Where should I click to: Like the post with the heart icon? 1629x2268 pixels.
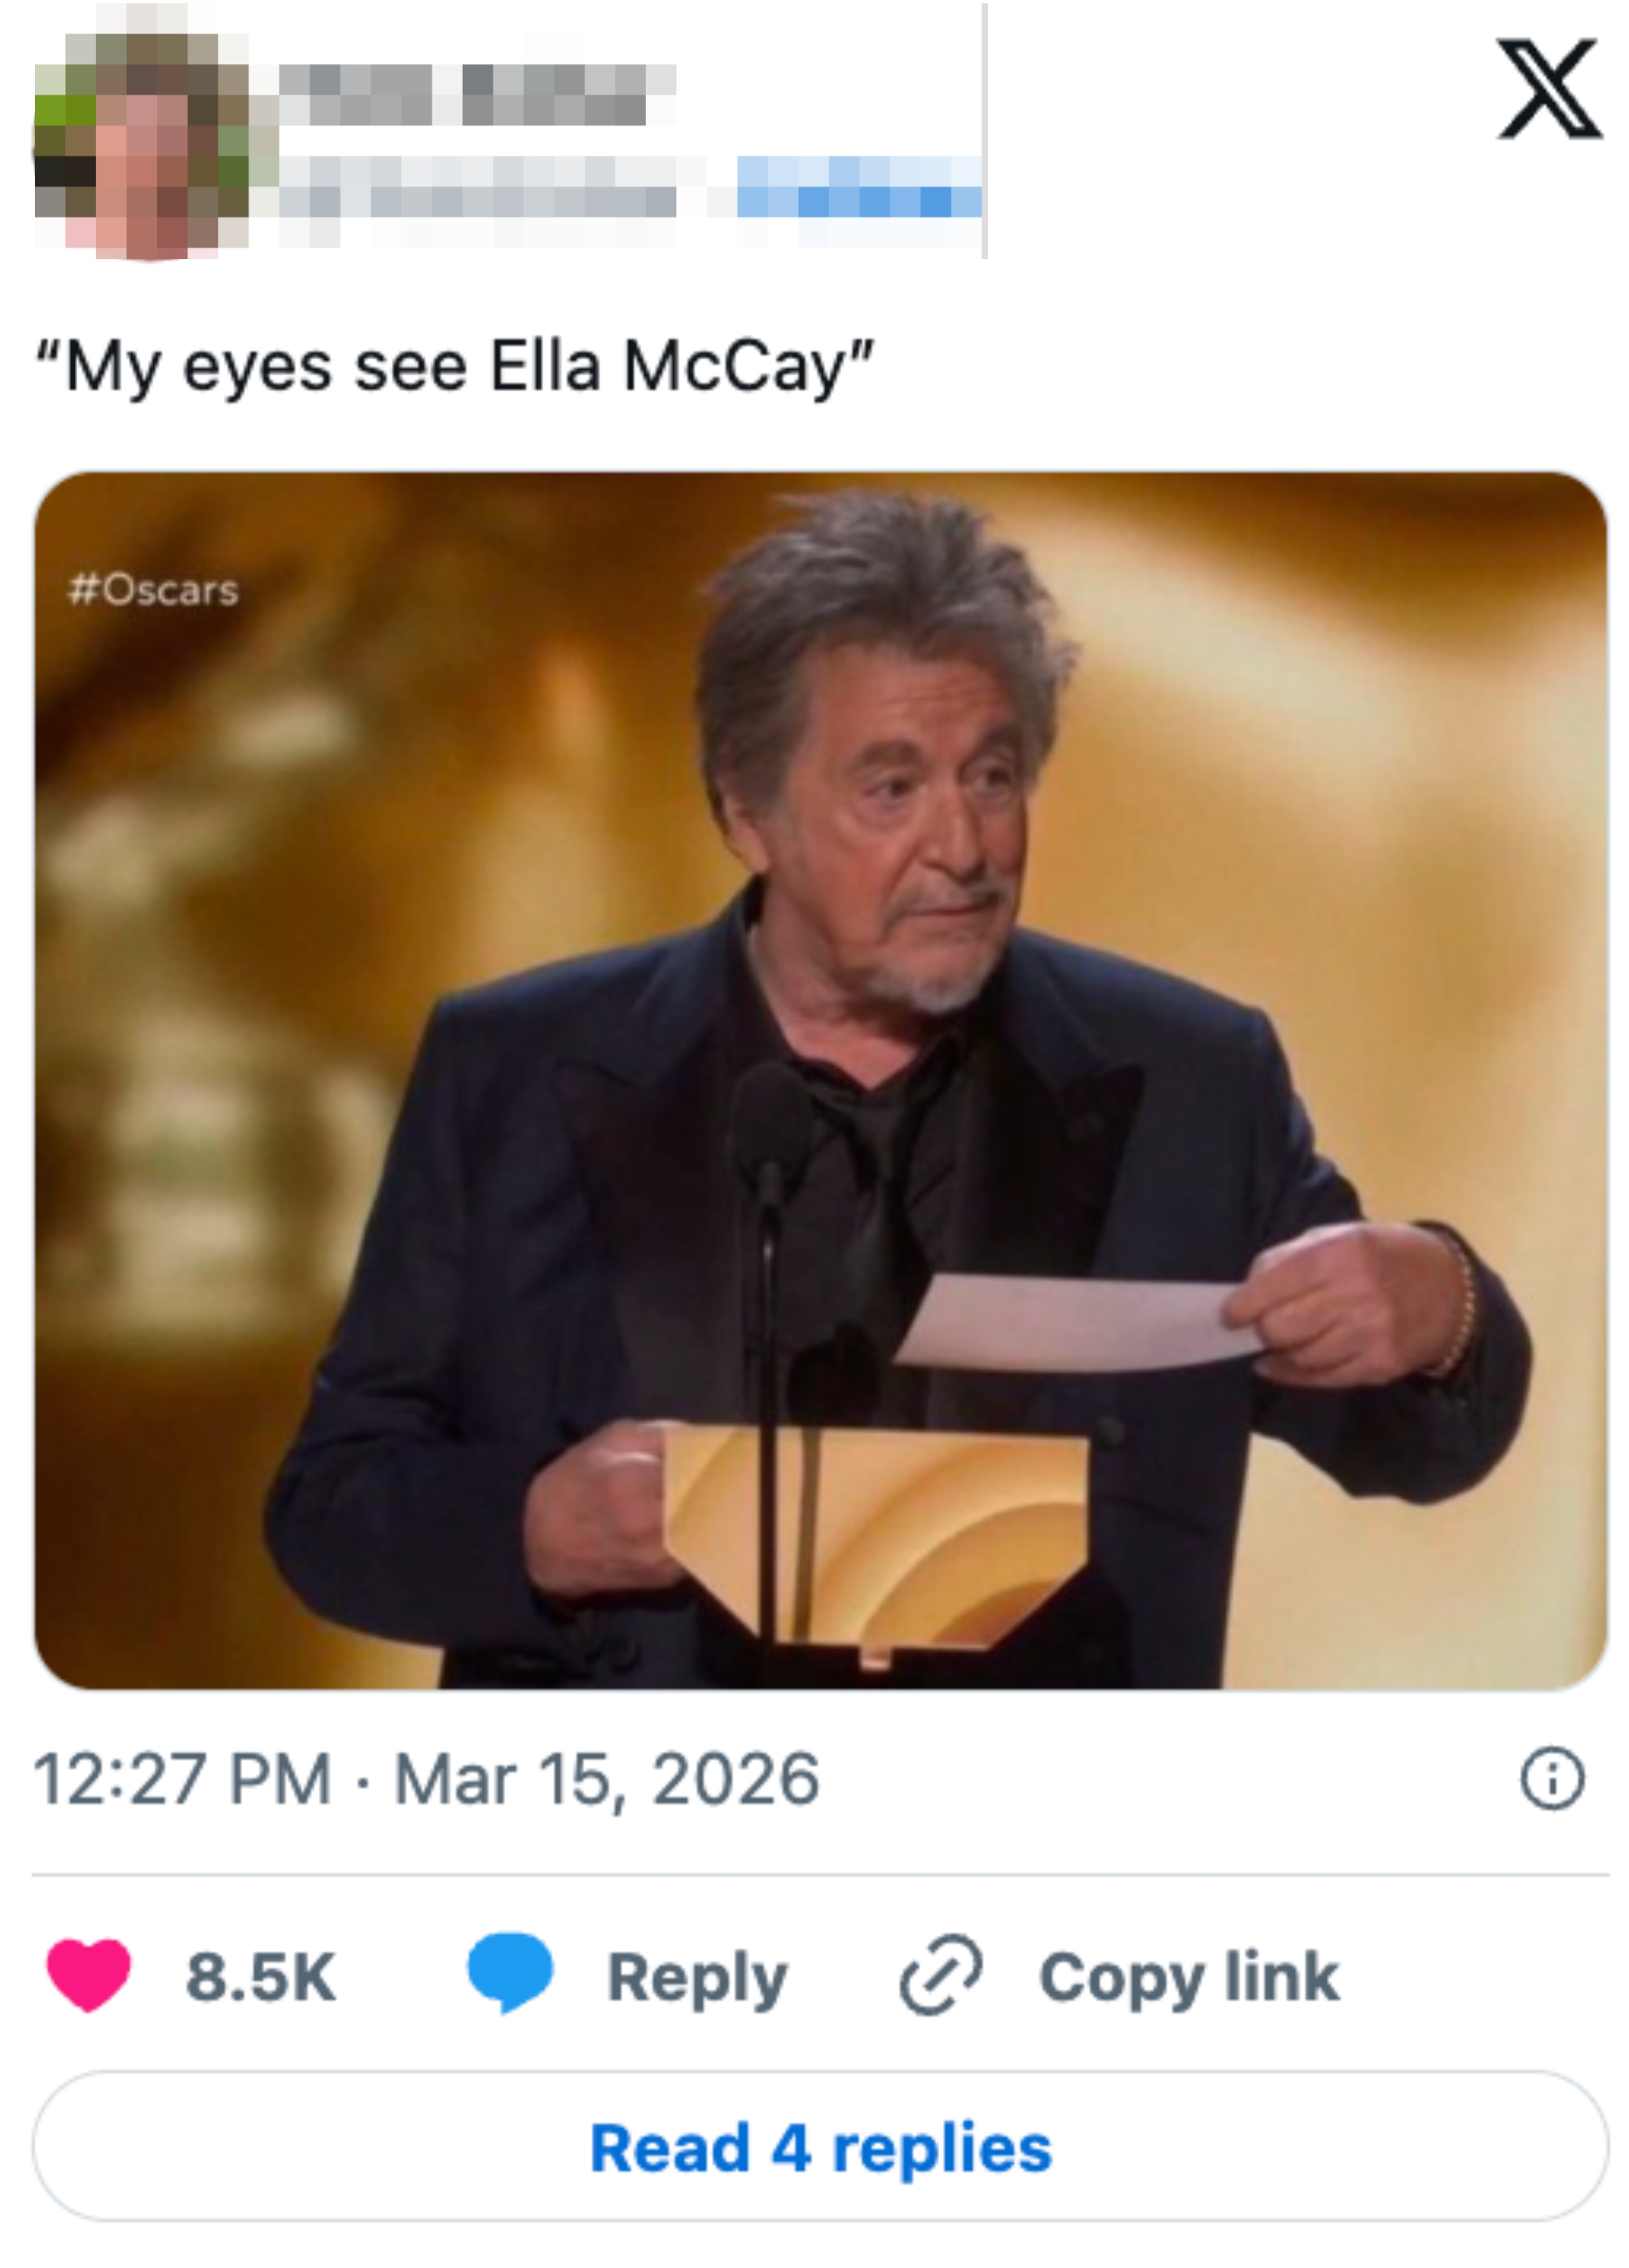click(x=88, y=1975)
